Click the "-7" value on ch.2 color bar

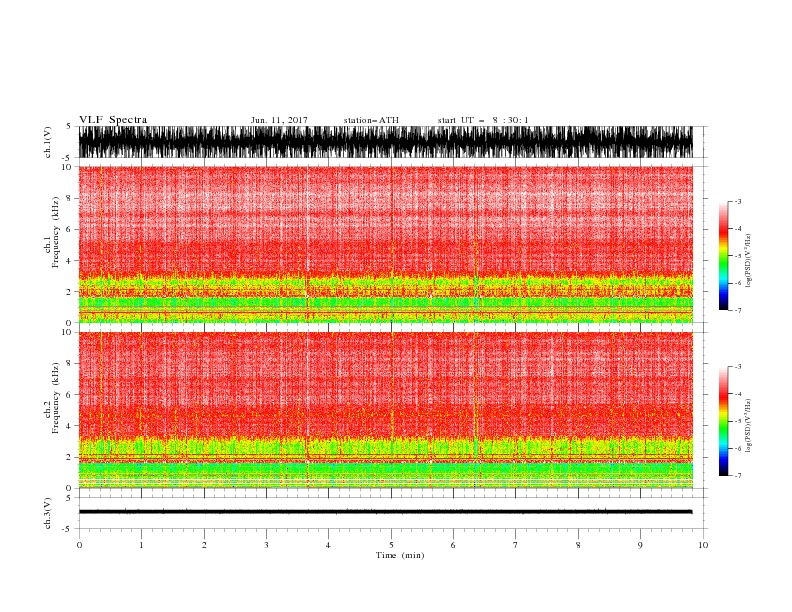[x=737, y=476]
